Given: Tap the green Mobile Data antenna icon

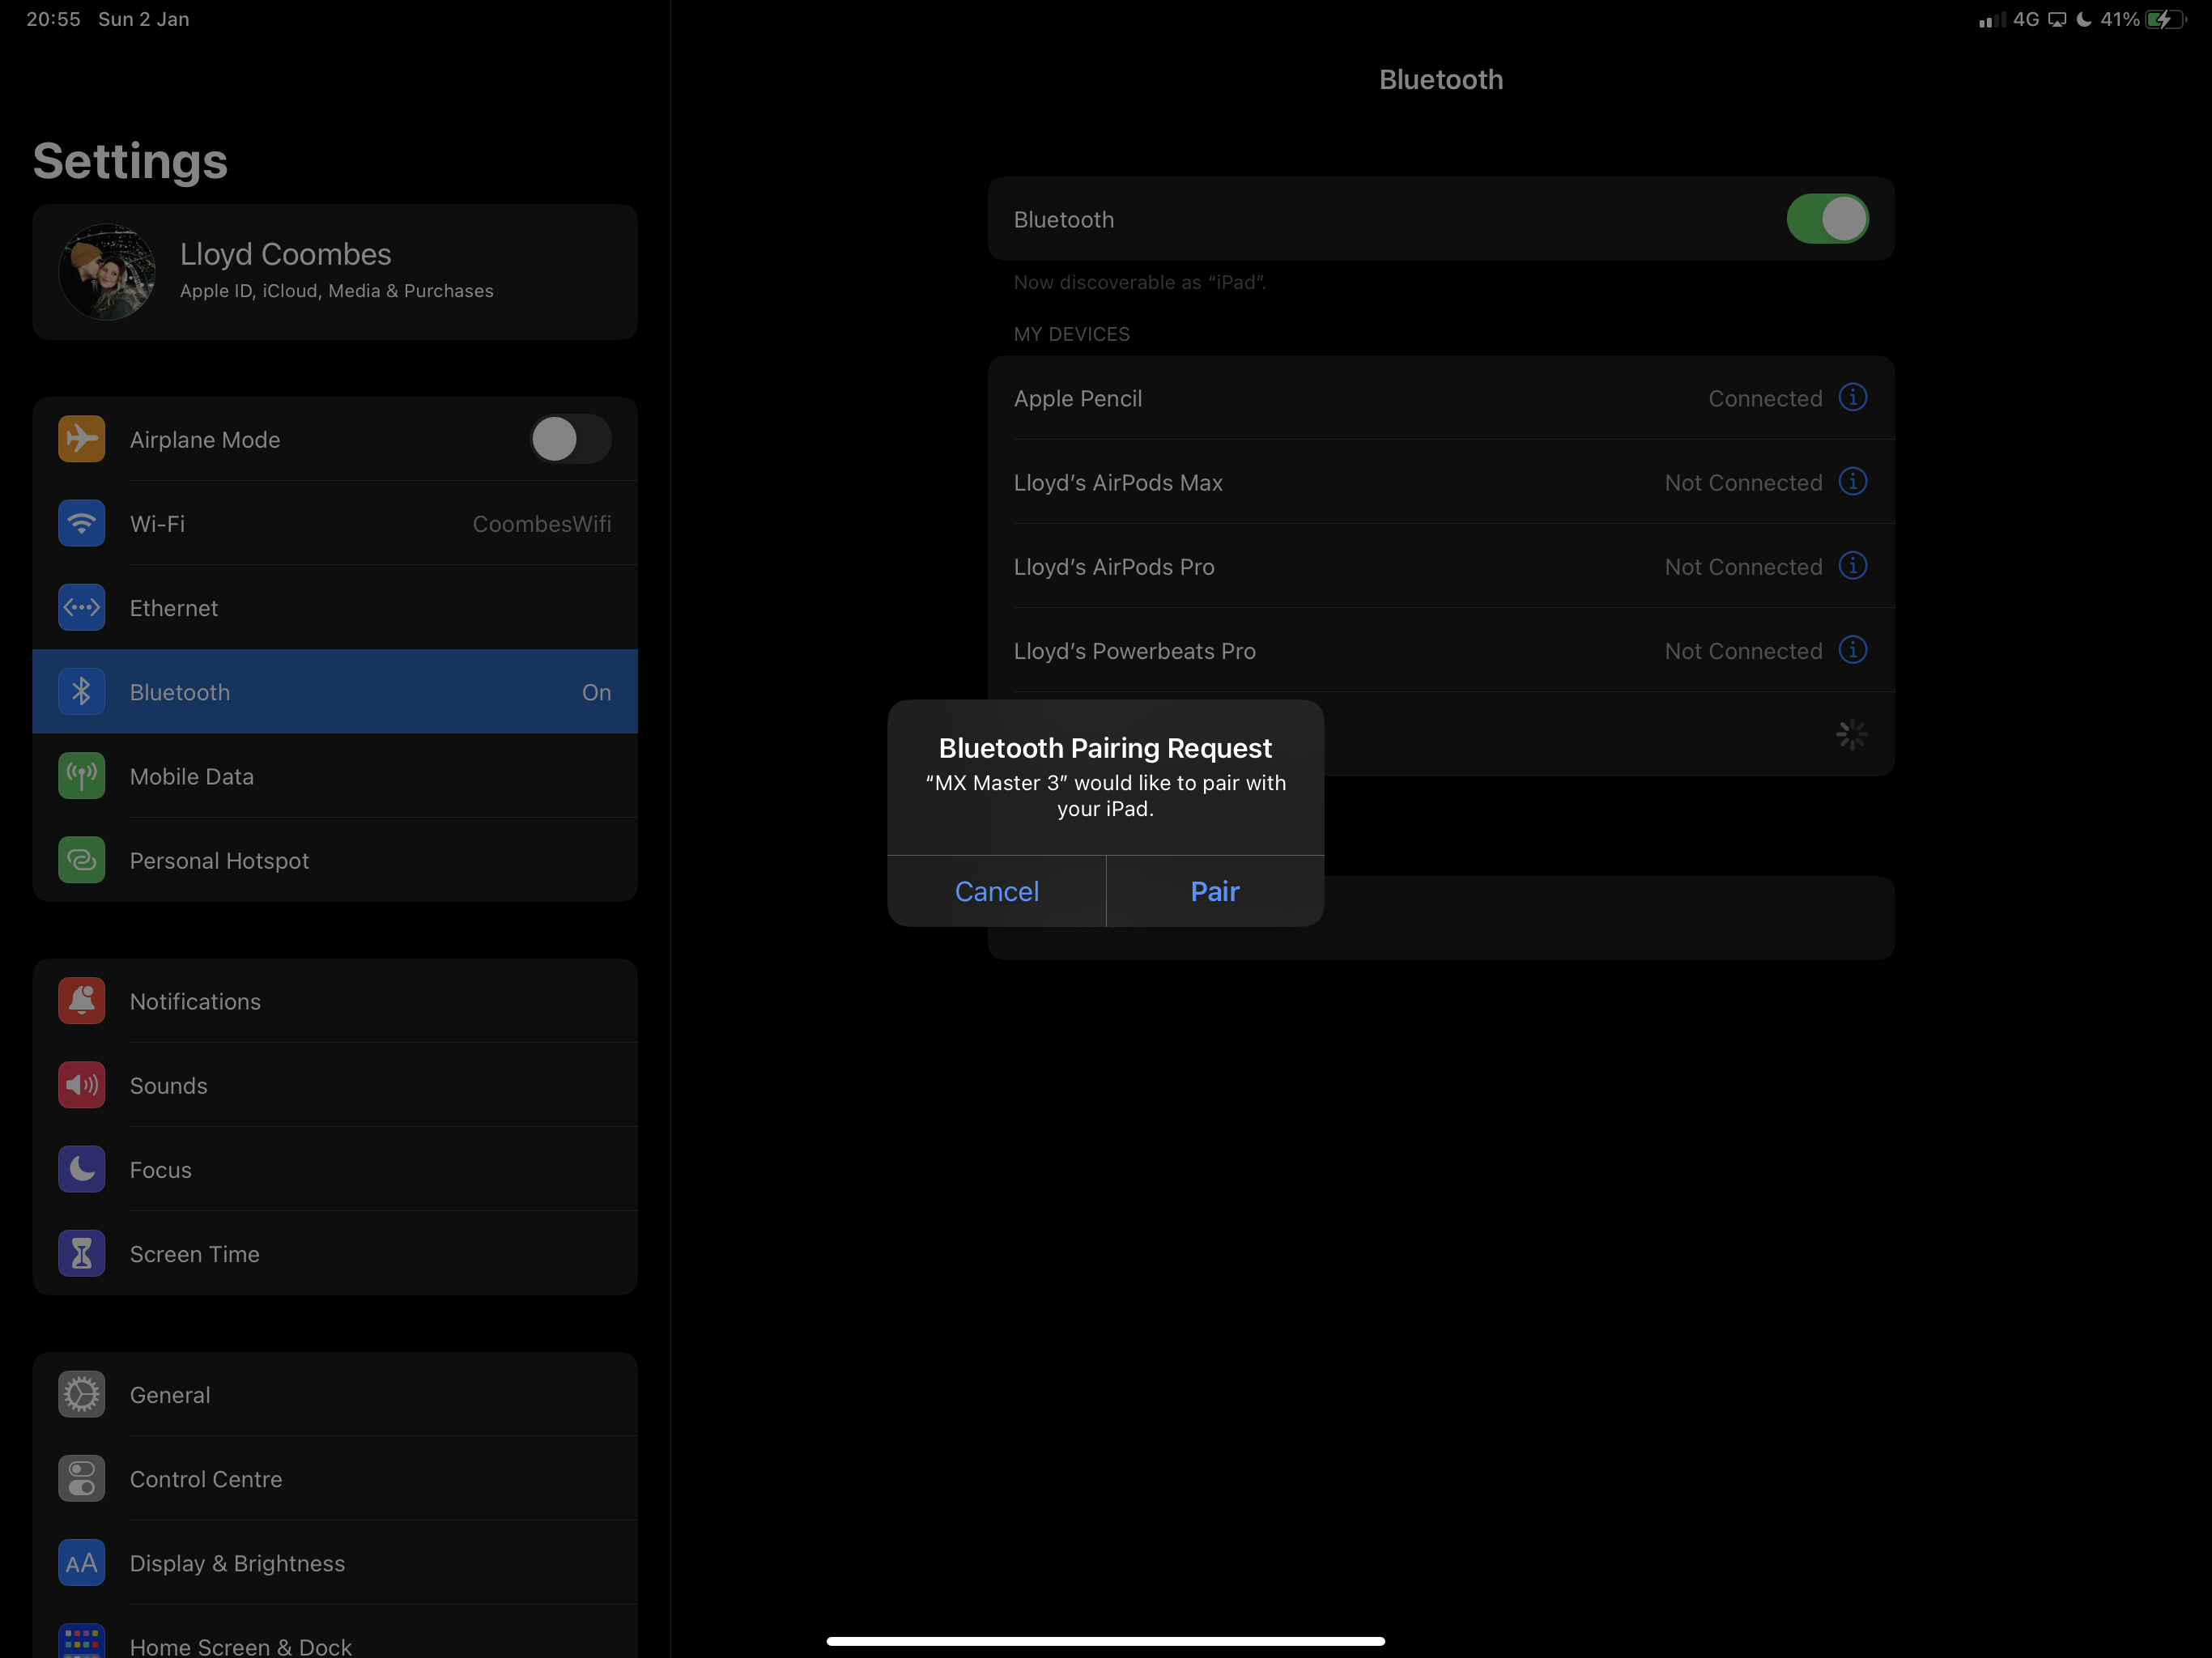Looking at the screenshot, I should pos(82,776).
